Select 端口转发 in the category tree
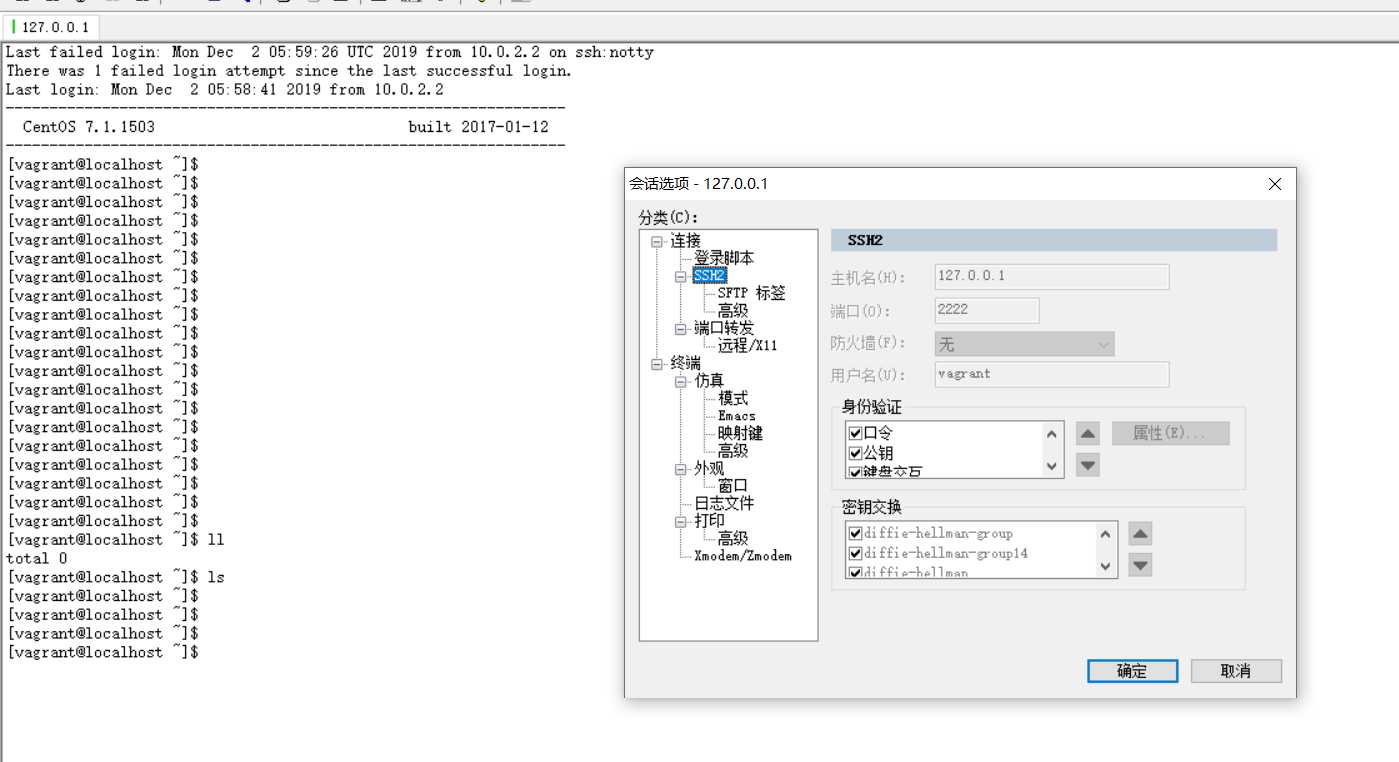1399x762 pixels. [724, 328]
